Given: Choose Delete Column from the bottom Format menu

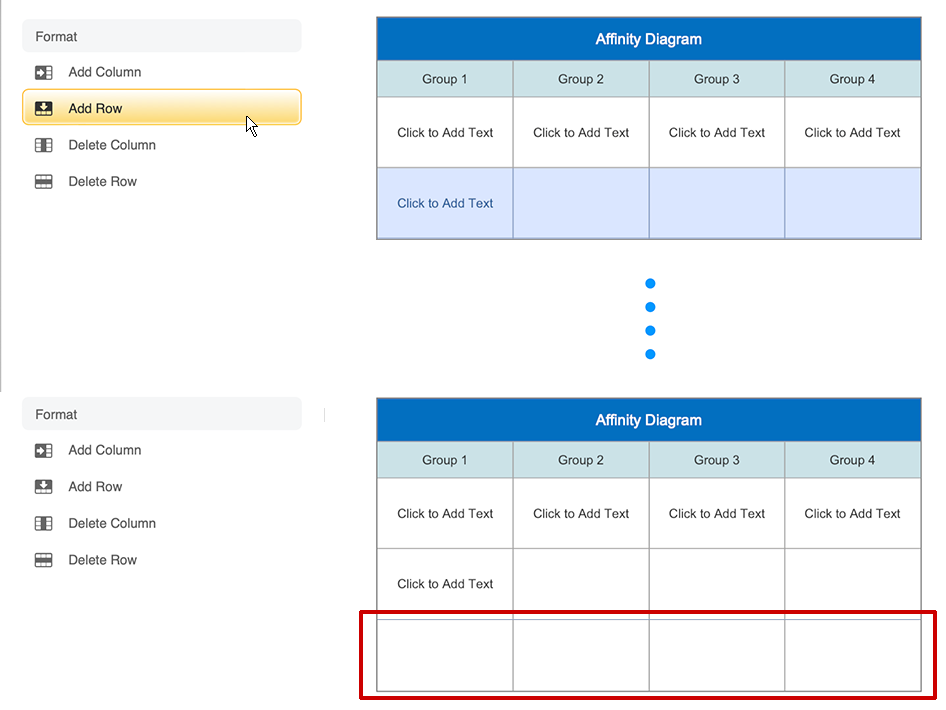Looking at the screenshot, I should 112,523.
